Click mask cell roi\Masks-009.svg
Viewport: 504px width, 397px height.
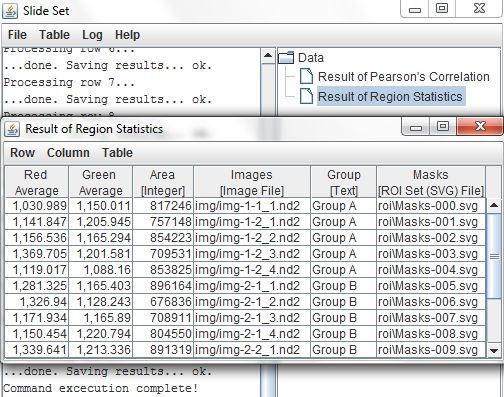431,350
